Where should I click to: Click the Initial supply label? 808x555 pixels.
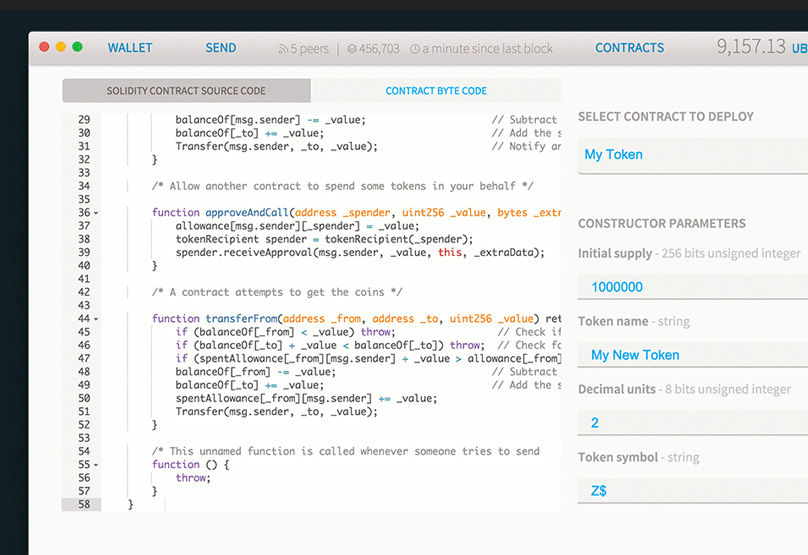pyautogui.click(x=615, y=254)
